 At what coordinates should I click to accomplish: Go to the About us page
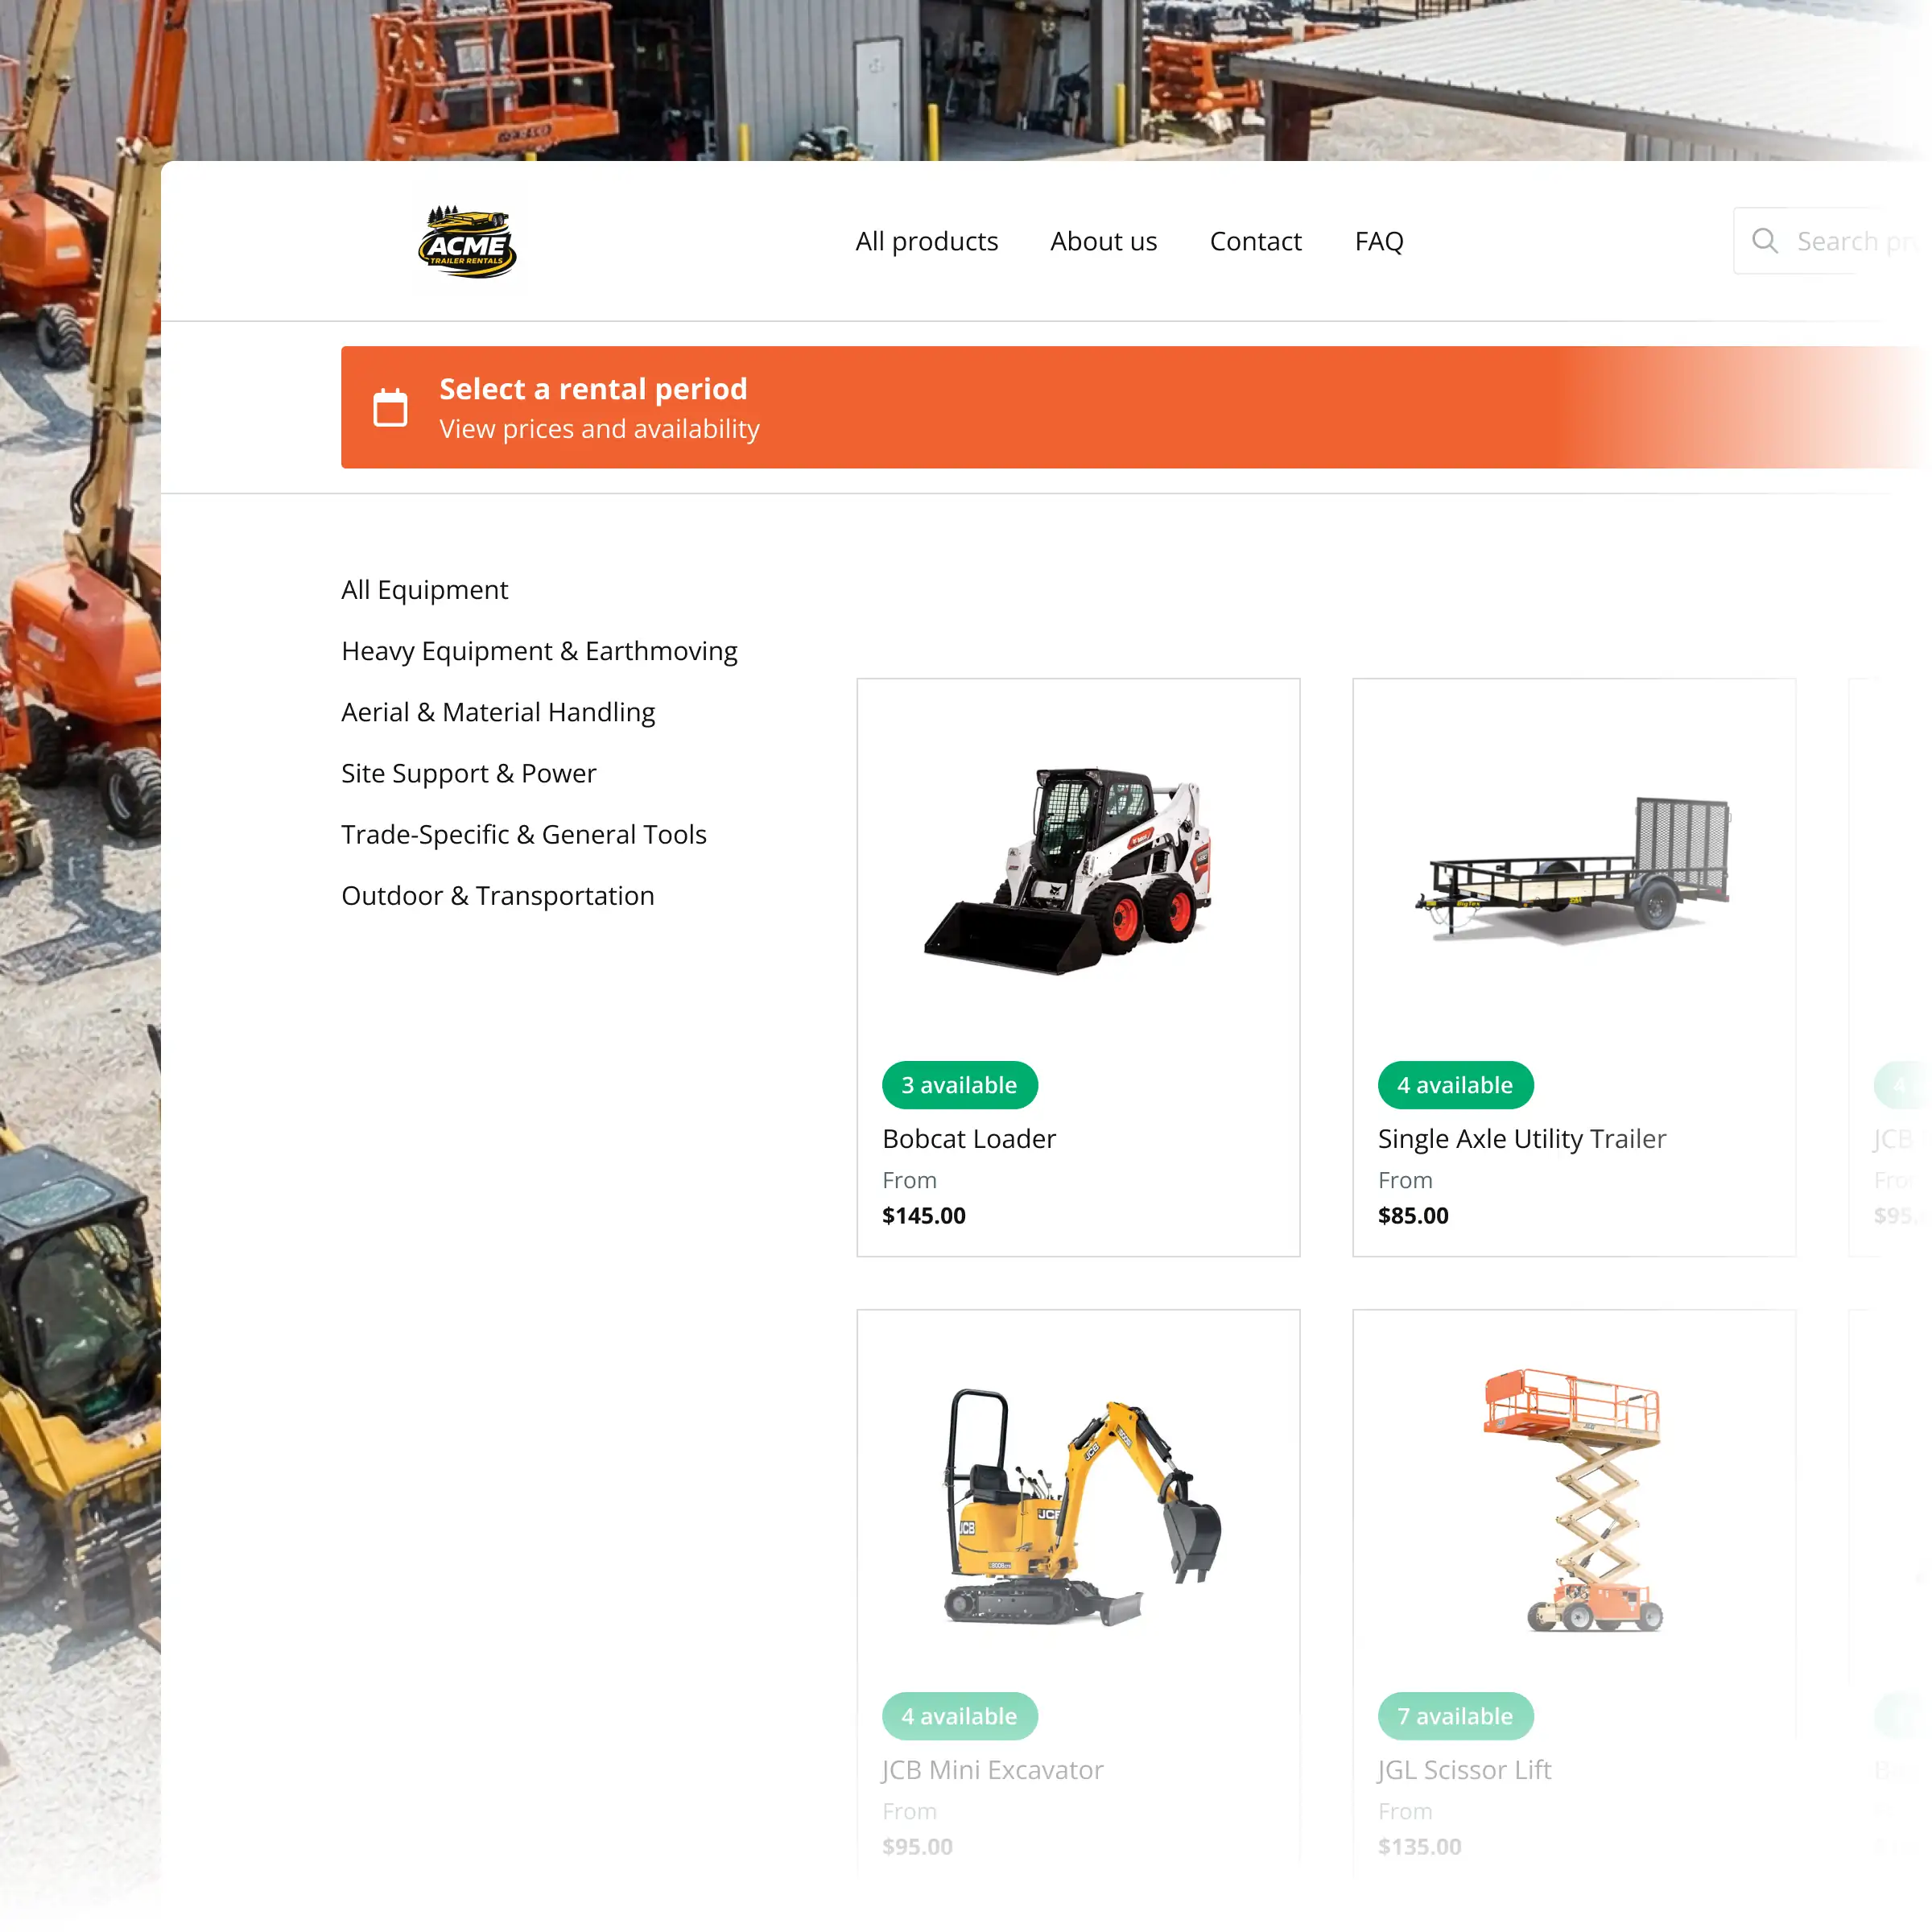click(x=1103, y=241)
